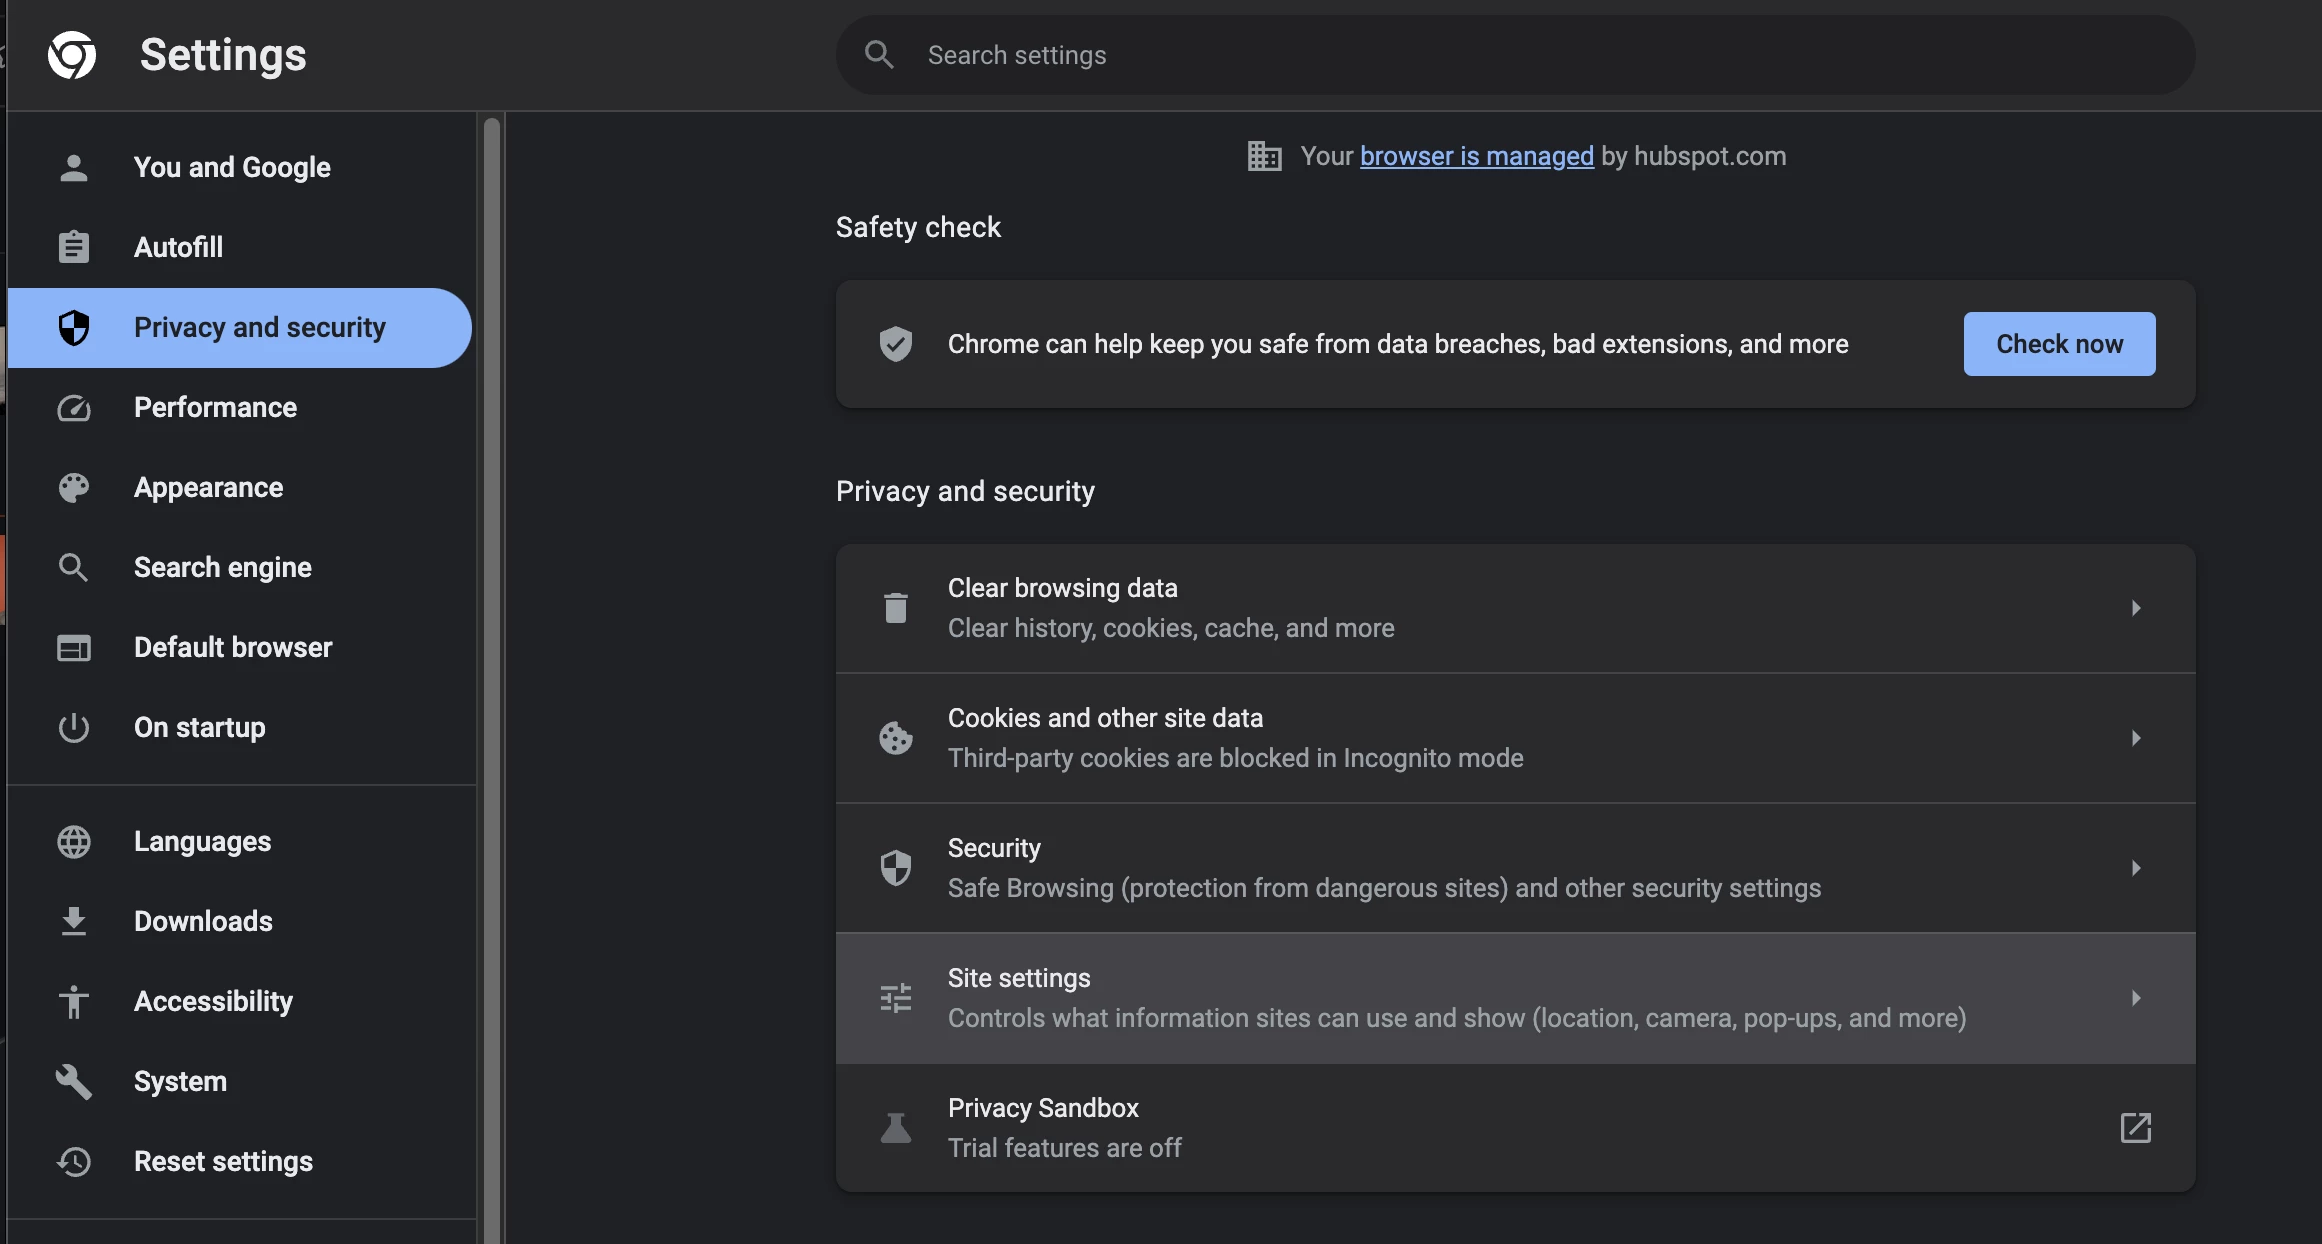Click the Accessibility figure icon
Viewport: 2322px width, 1244px height.
(x=74, y=1001)
